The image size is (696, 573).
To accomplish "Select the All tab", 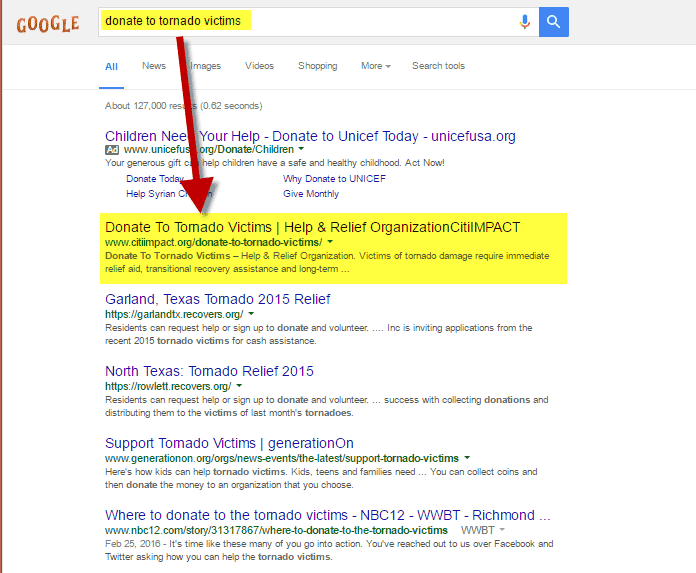I will [111, 67].
